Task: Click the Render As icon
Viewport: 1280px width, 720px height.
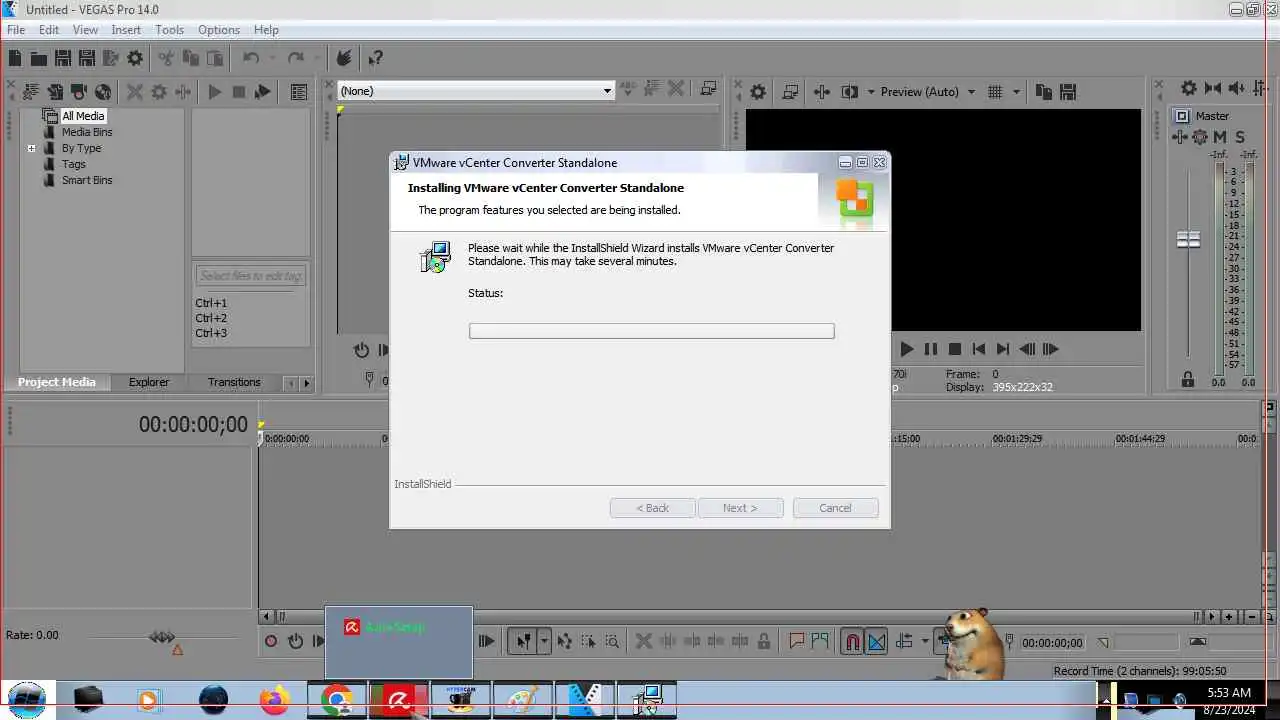Action: (x=111, y=58)
